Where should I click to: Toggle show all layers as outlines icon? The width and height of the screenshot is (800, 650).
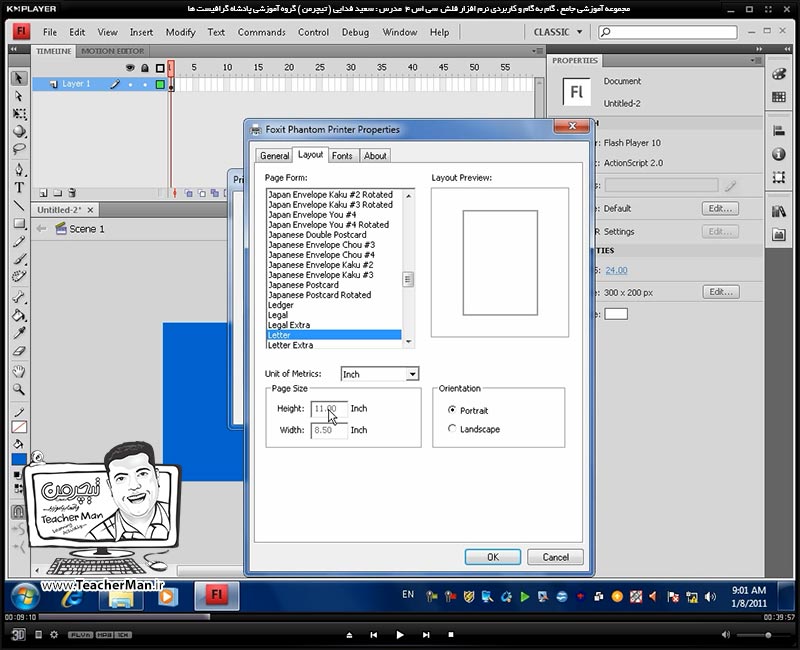[160, 68]
